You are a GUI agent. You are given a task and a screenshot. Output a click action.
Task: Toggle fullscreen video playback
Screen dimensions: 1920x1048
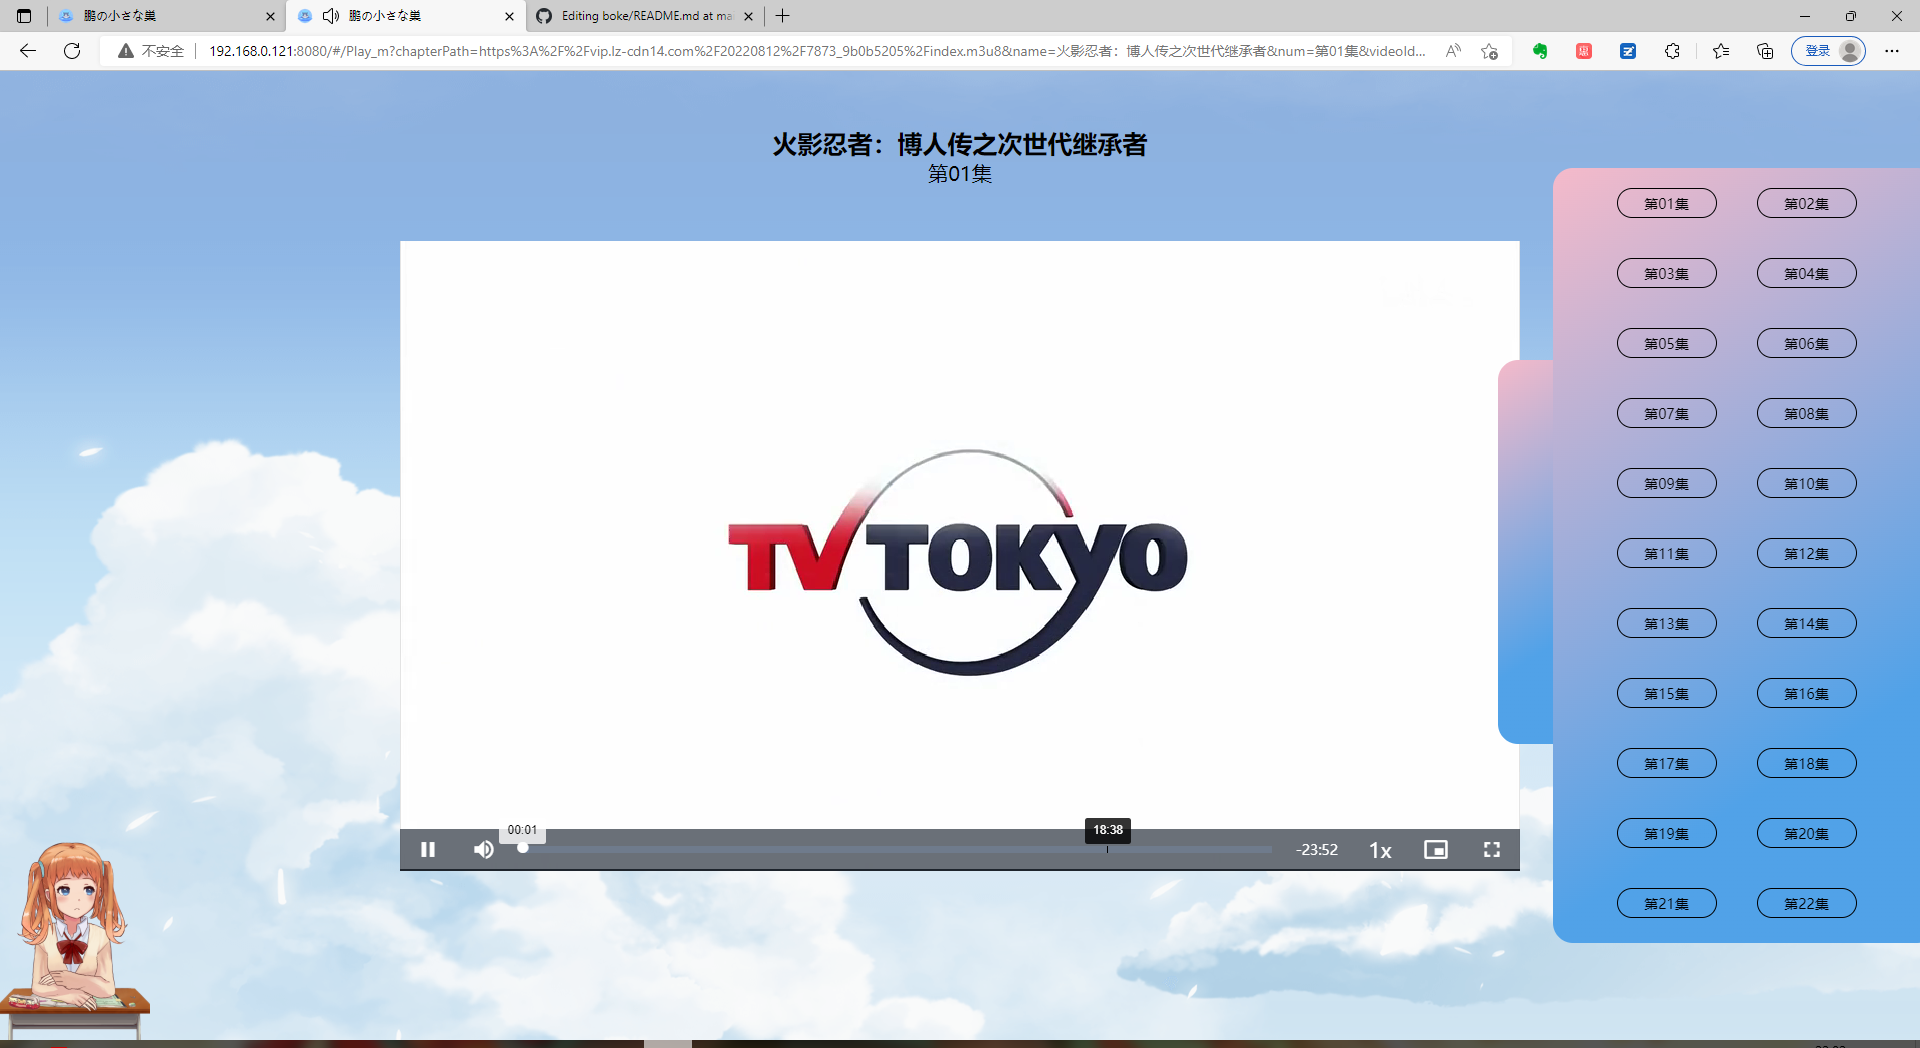coord(1491,849)
